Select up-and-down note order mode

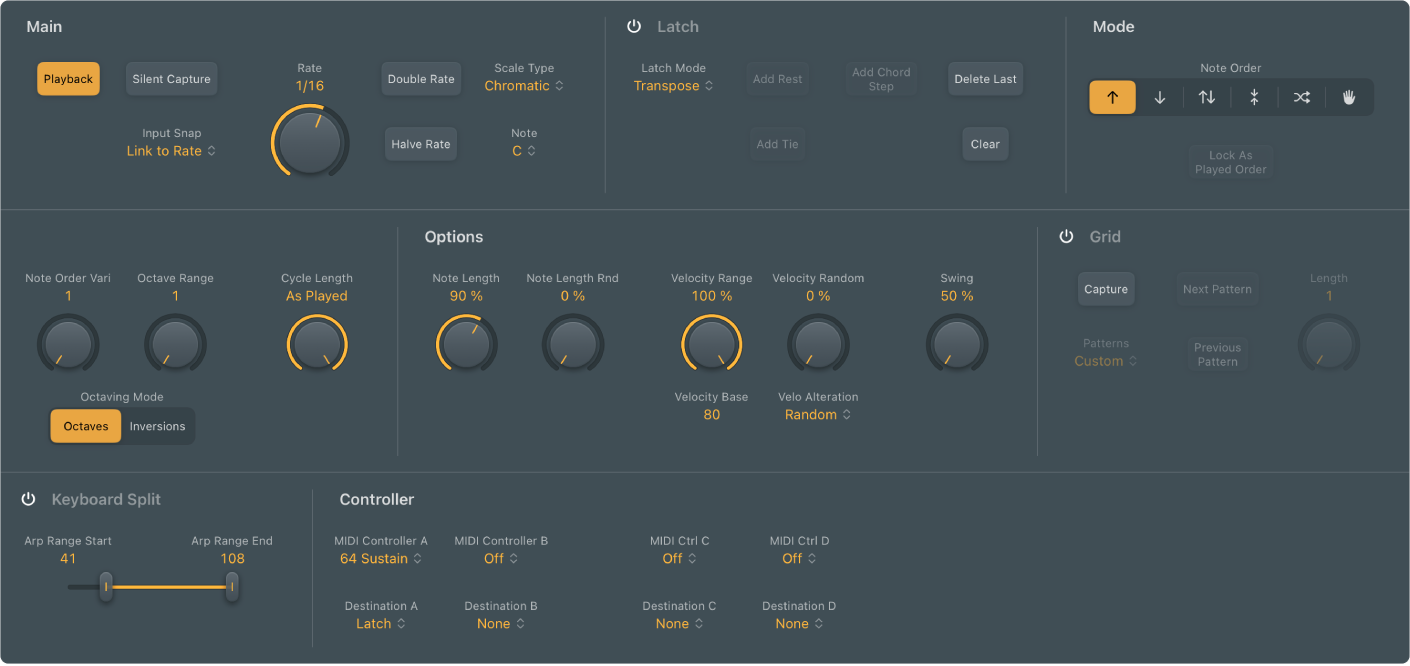[x=1206, y=97]
